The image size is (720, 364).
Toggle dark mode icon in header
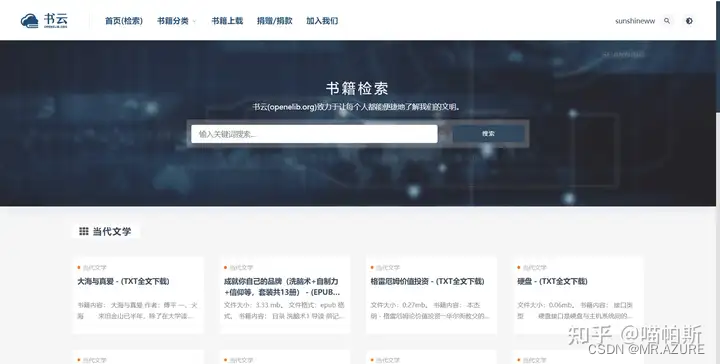(x=689, y=21)
